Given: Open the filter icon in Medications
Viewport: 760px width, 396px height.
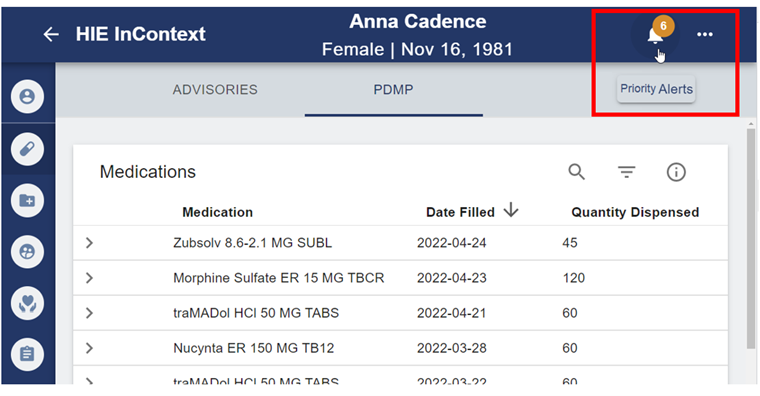Looking at the screenshot, I should pyautogui.click(x=626, y=172).
